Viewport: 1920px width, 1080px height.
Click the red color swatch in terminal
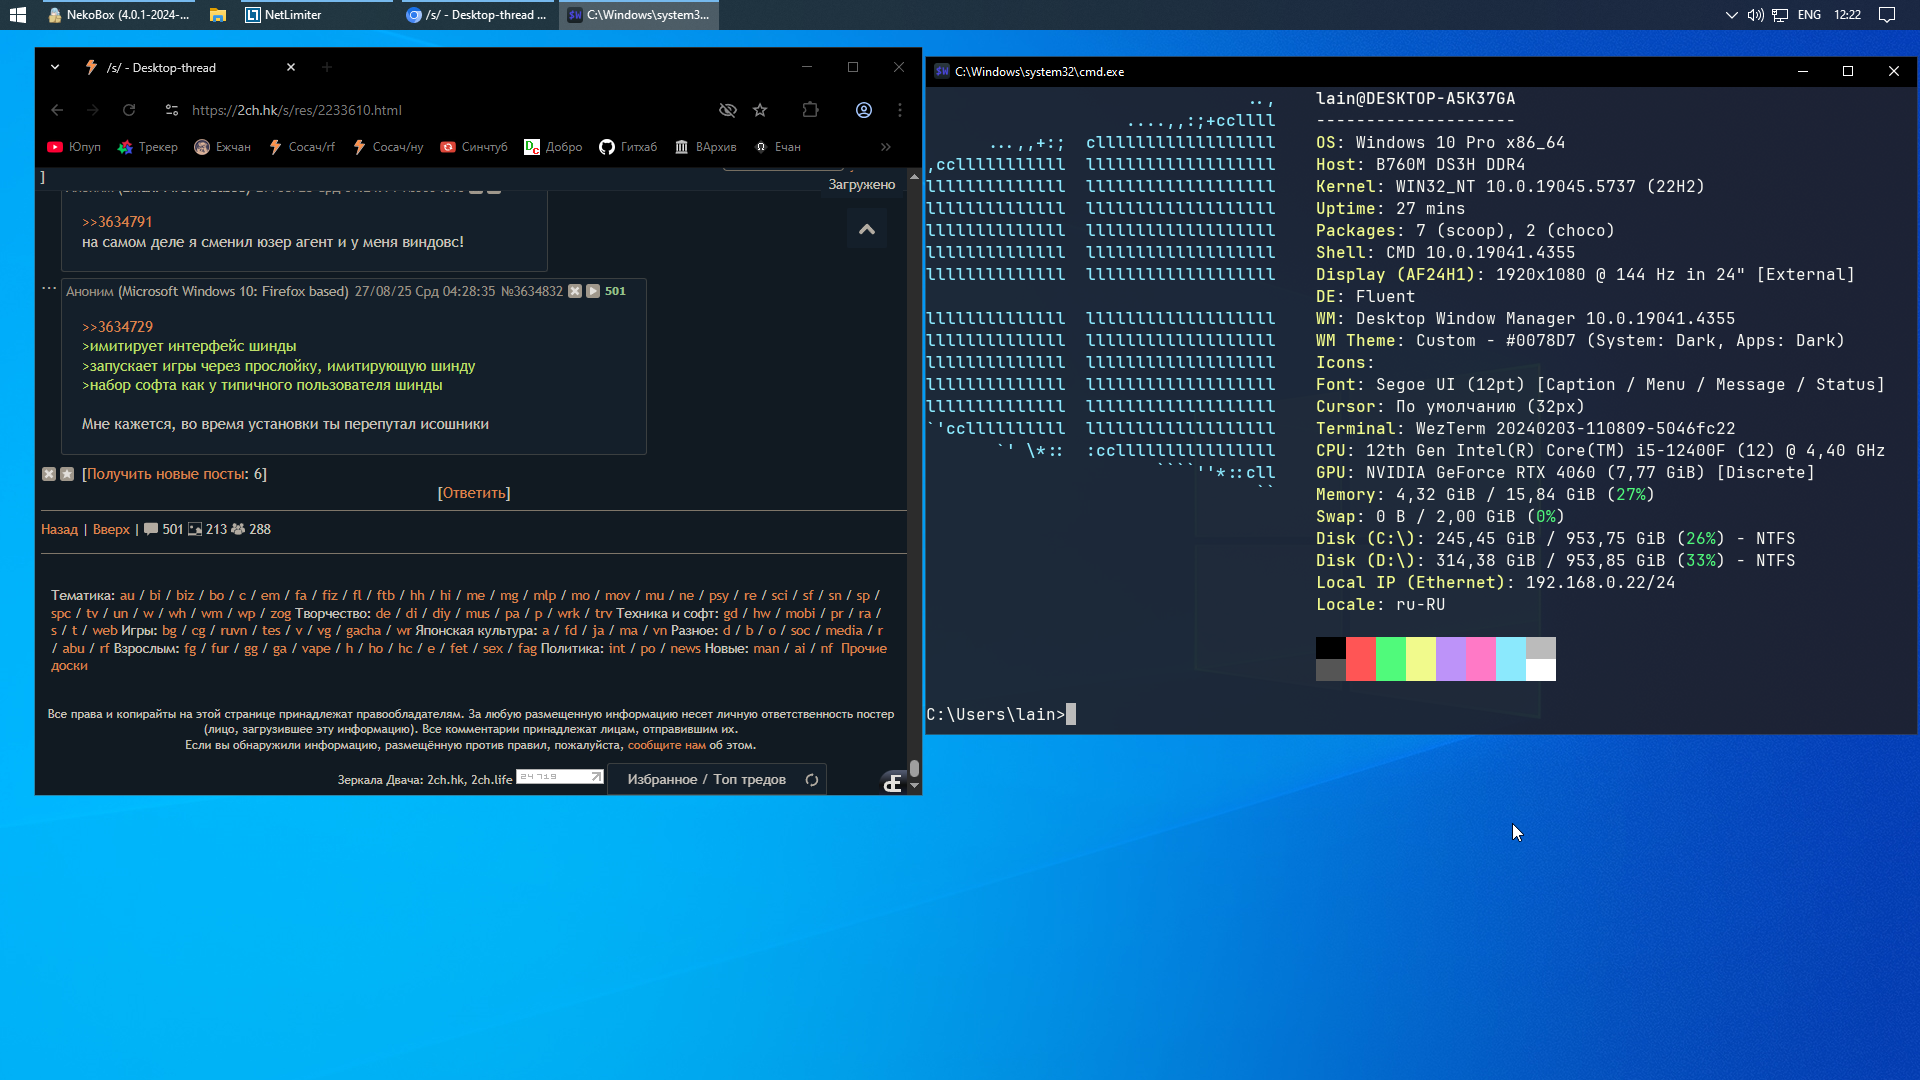click(x=1360, y=659)
